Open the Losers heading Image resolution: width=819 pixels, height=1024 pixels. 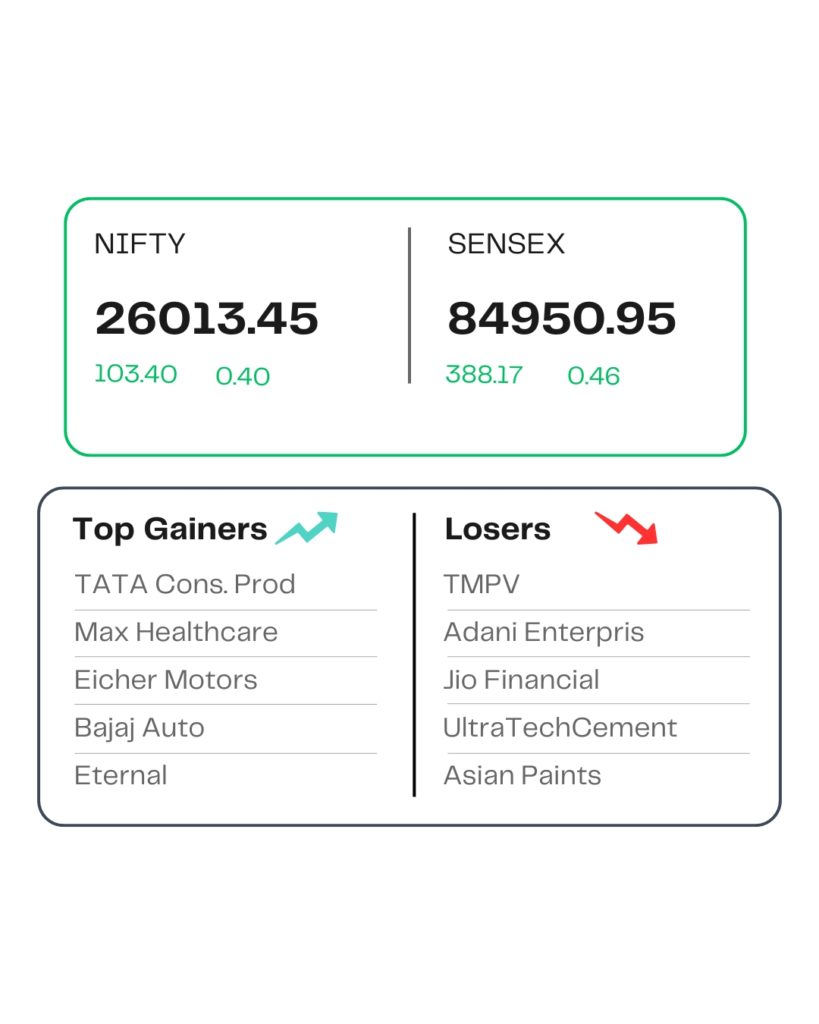(x=498, y=529)
